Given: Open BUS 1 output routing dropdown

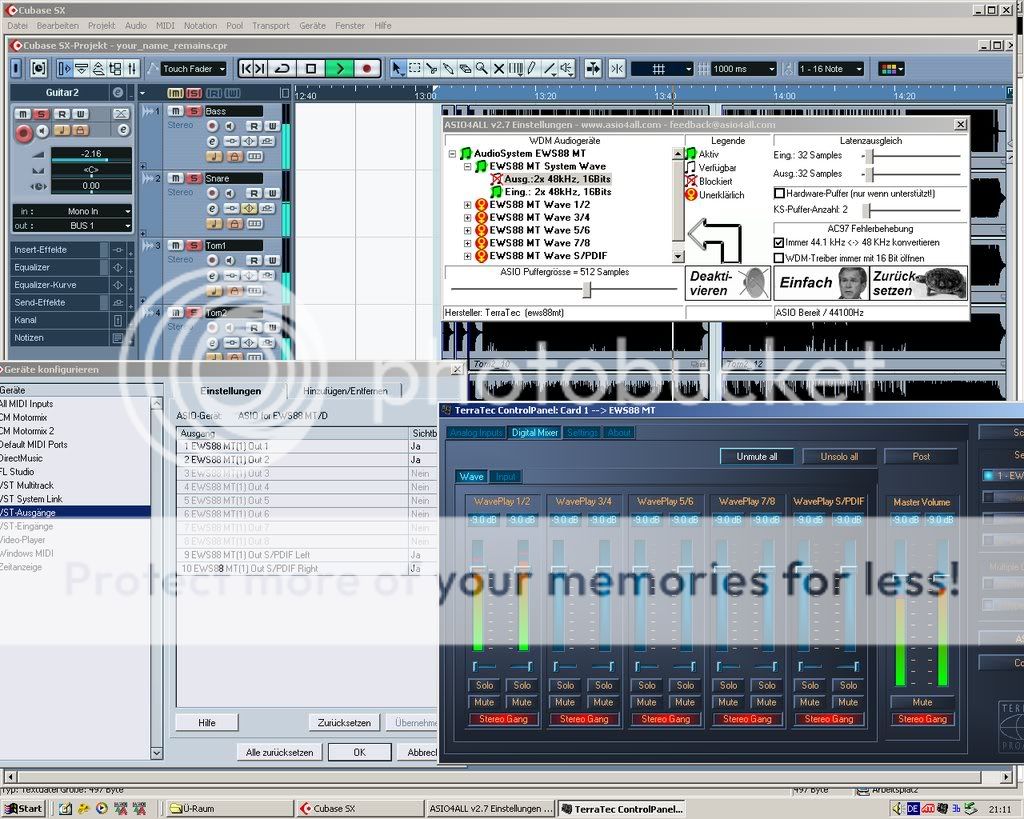Looking at the screenshot, I should [72, 225].
